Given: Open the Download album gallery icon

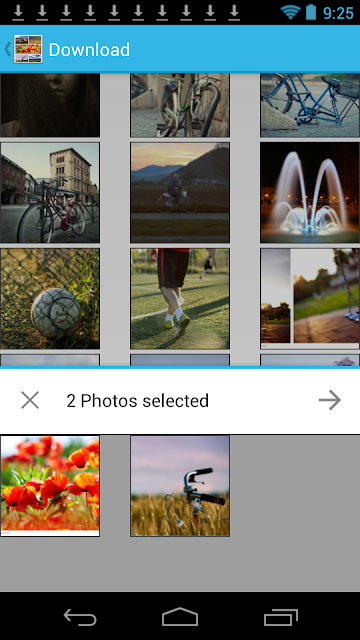Looking at the screenshot, I should click(x=28, y=49).
